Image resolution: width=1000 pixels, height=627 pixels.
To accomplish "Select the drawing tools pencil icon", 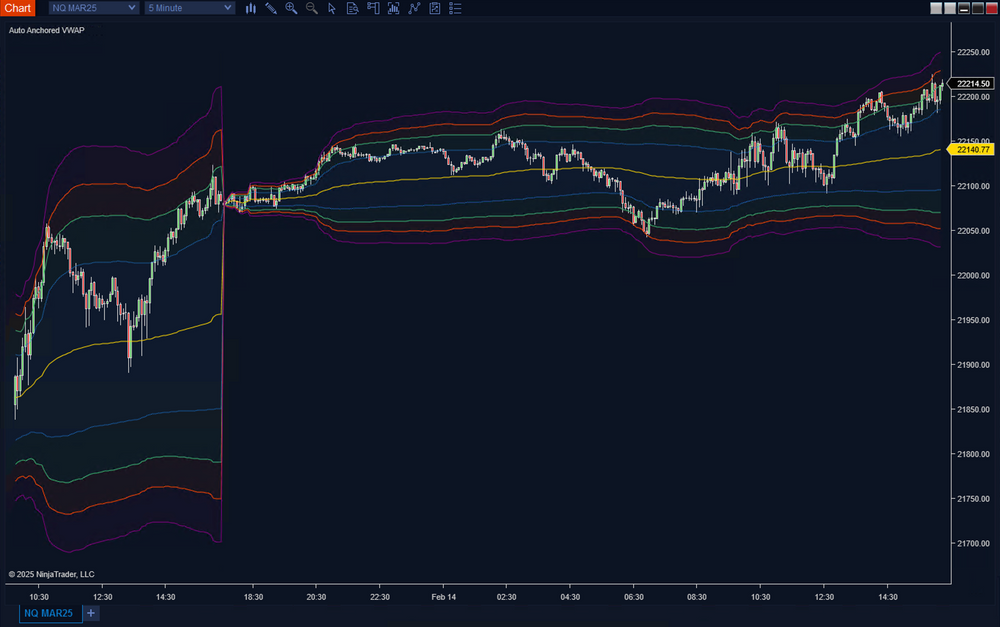I will [x=271, y=8].
